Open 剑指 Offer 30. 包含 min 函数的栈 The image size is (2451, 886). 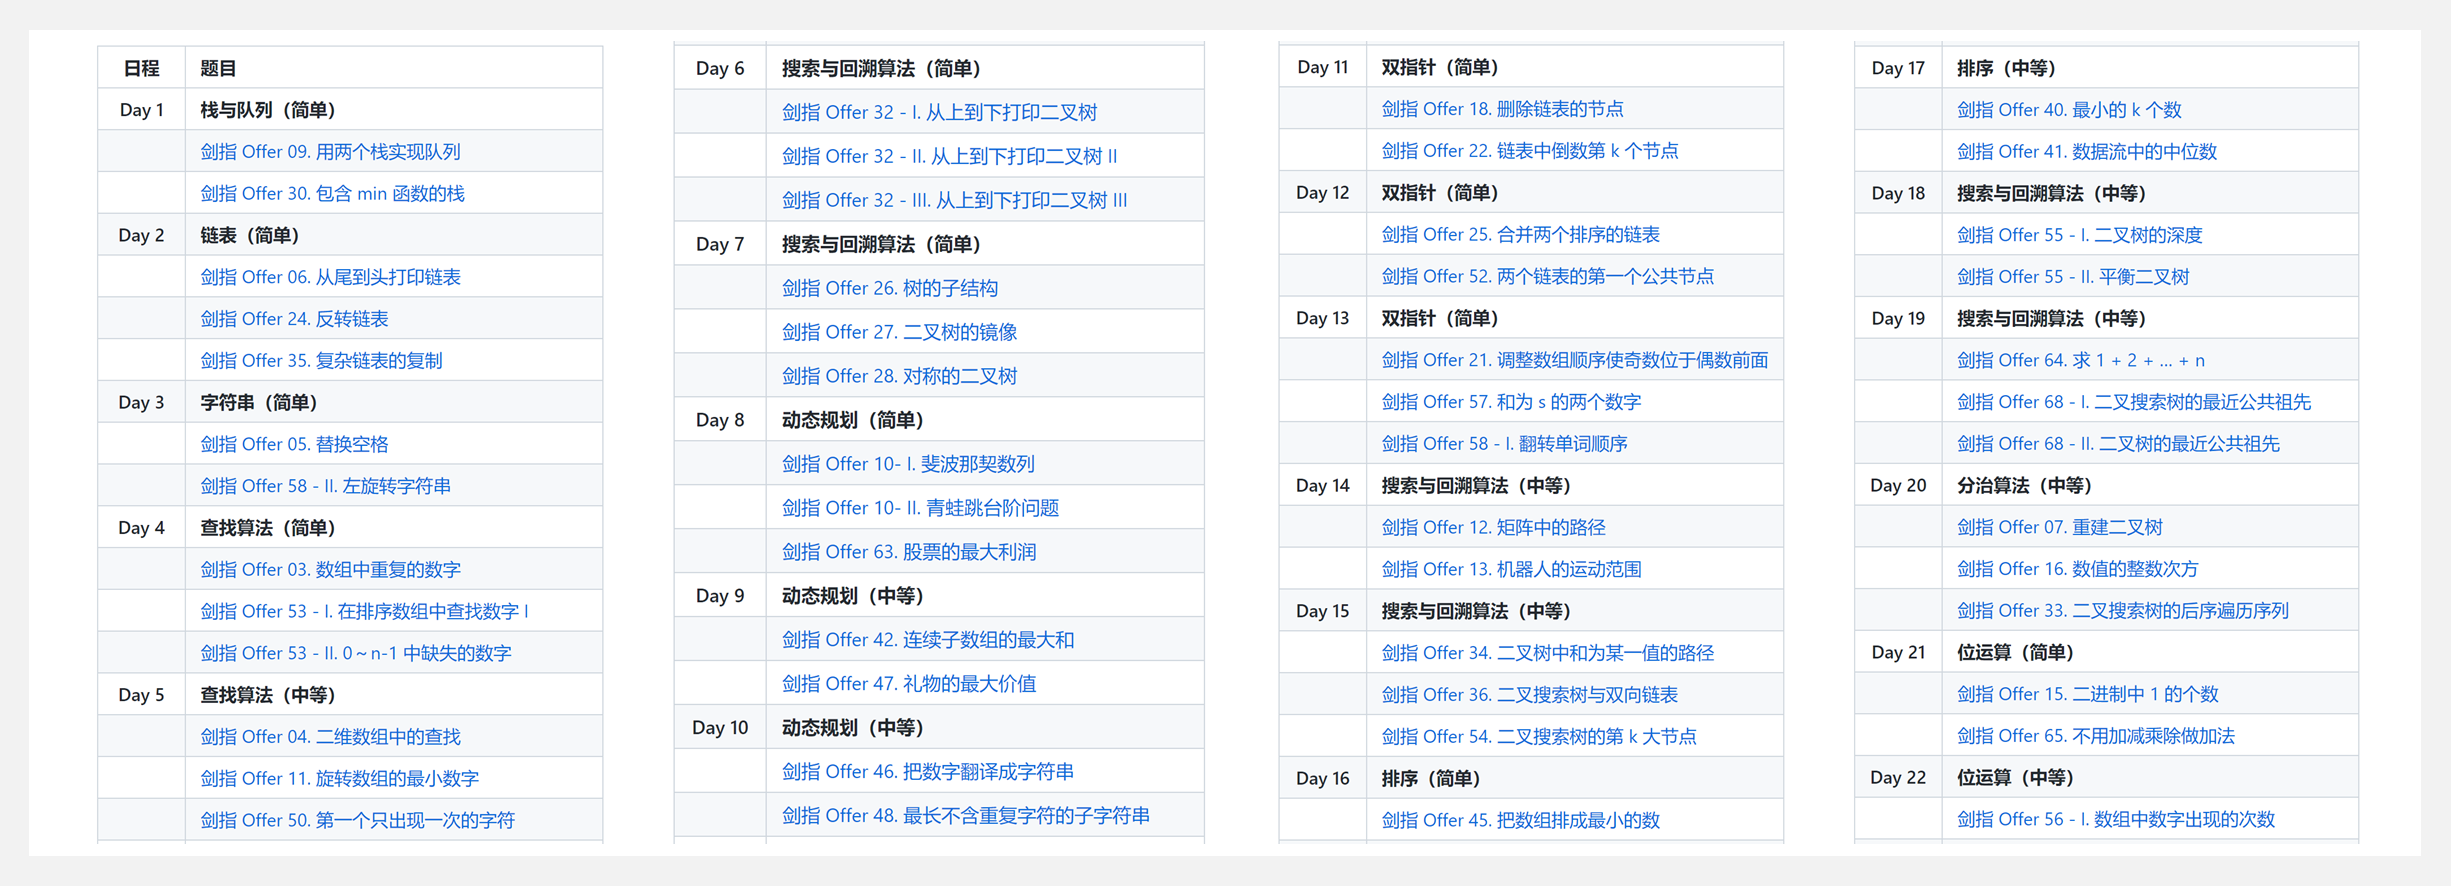(x=332, y=194)
